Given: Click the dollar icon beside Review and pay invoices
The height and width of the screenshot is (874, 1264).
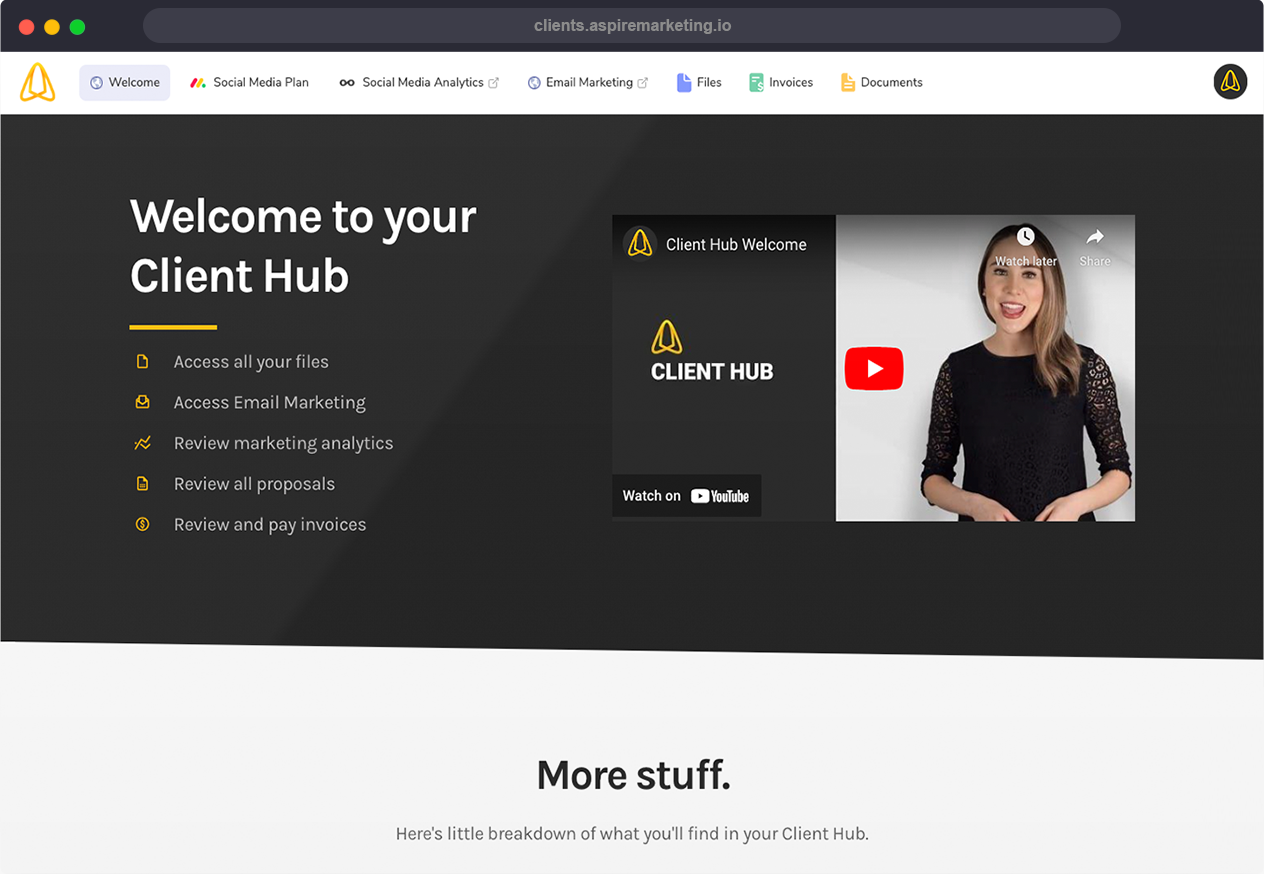Looking at the screenshot, I should coord(143,524).
